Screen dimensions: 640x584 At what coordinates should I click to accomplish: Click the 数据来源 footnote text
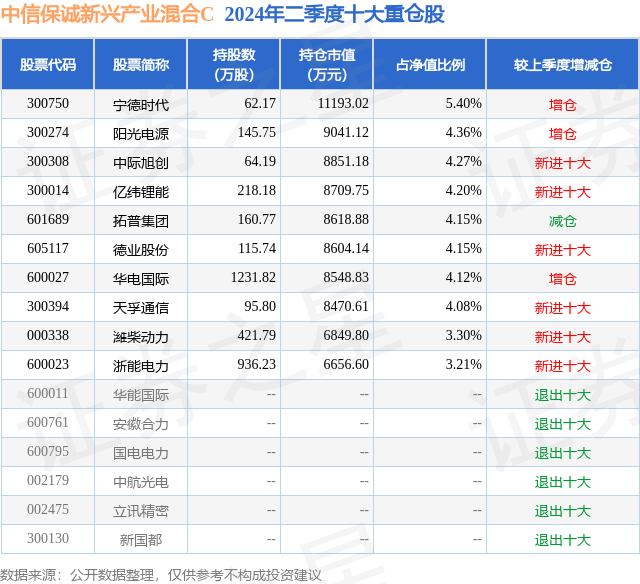161,575
